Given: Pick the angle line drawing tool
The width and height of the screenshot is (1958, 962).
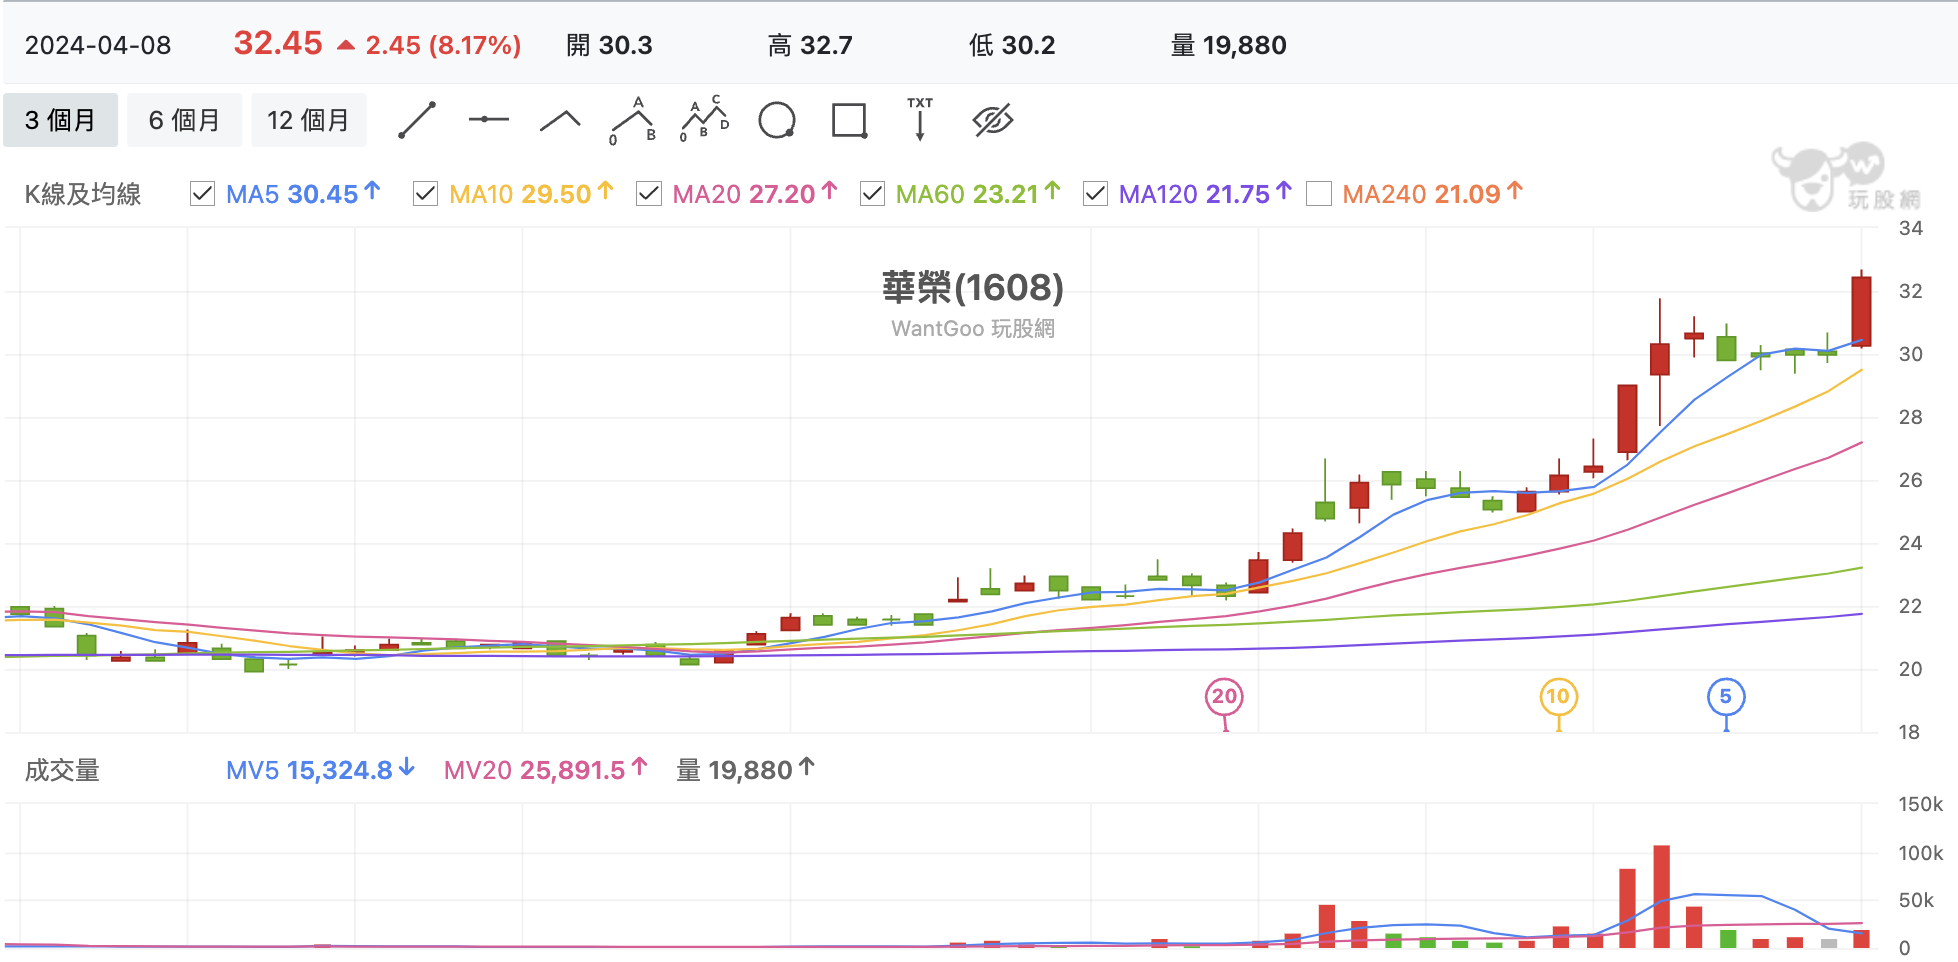Looking at the screenshot, I should (560, 121).
